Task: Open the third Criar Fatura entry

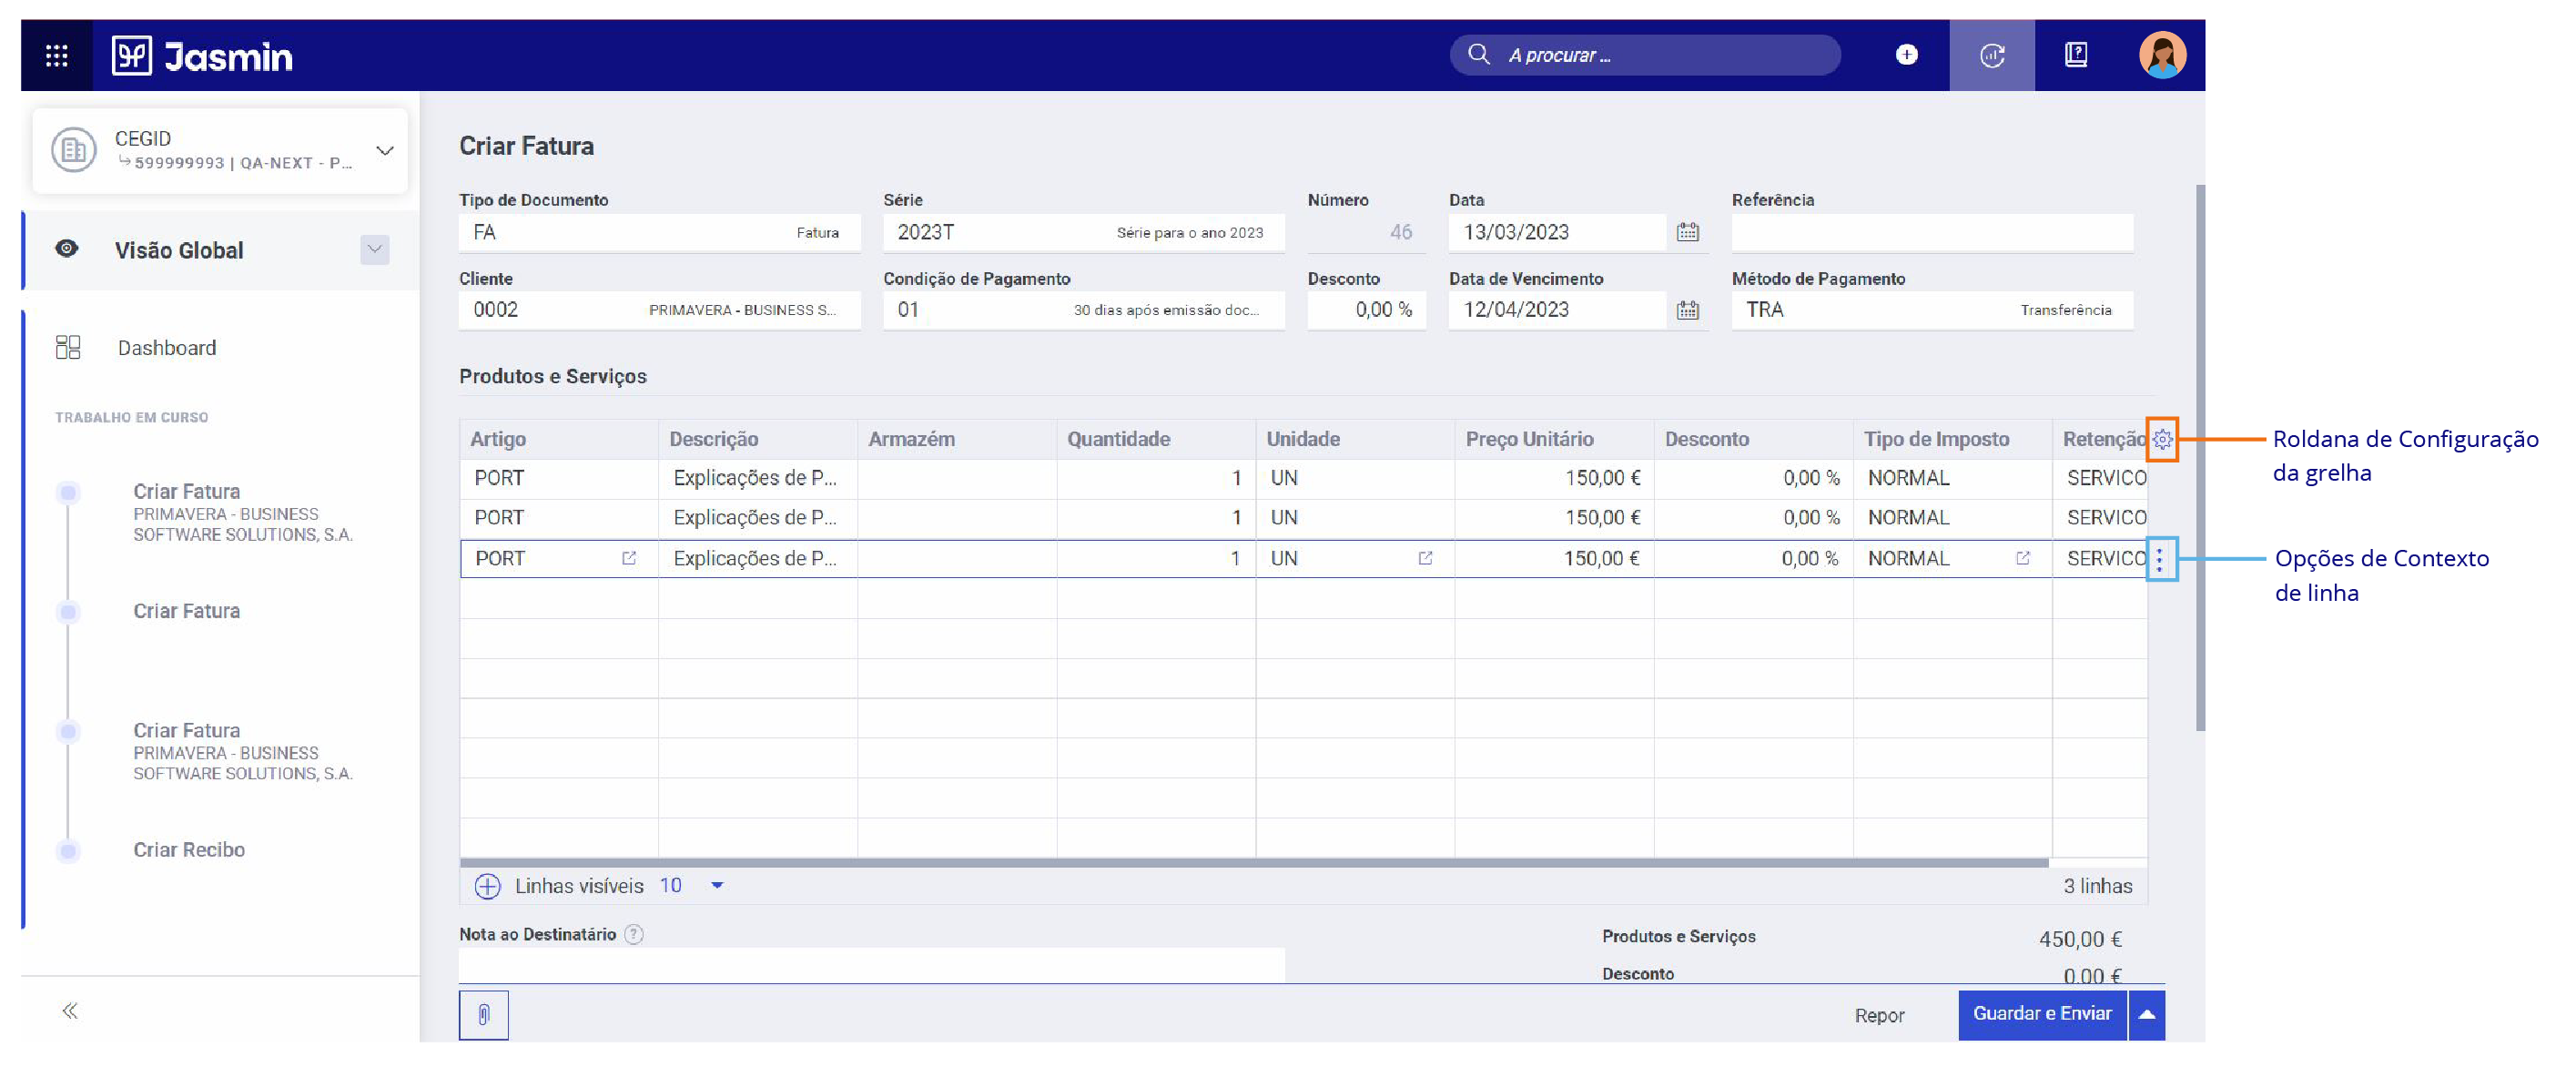Action: pyautogui.click(x=242, y=752)
